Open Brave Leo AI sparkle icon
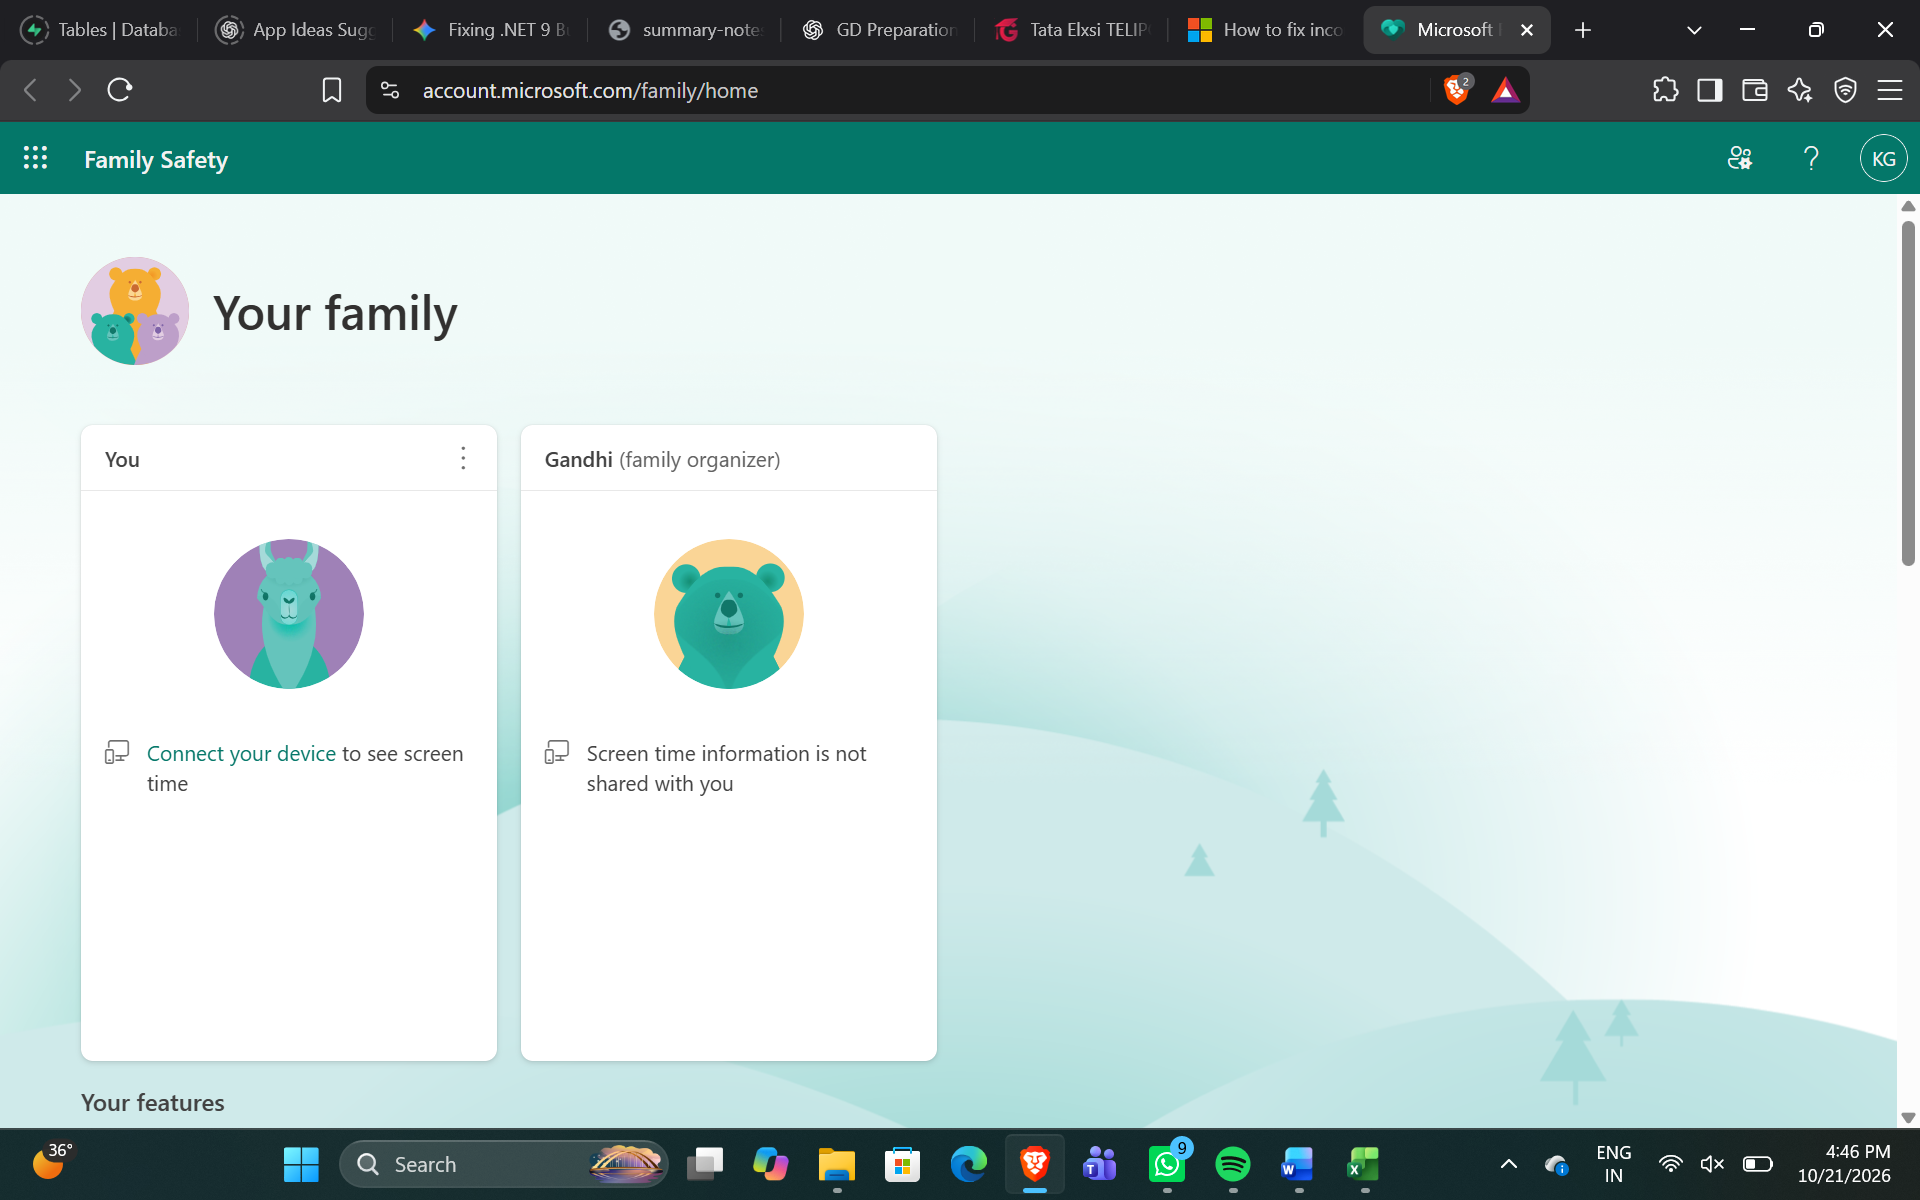 1800,90
